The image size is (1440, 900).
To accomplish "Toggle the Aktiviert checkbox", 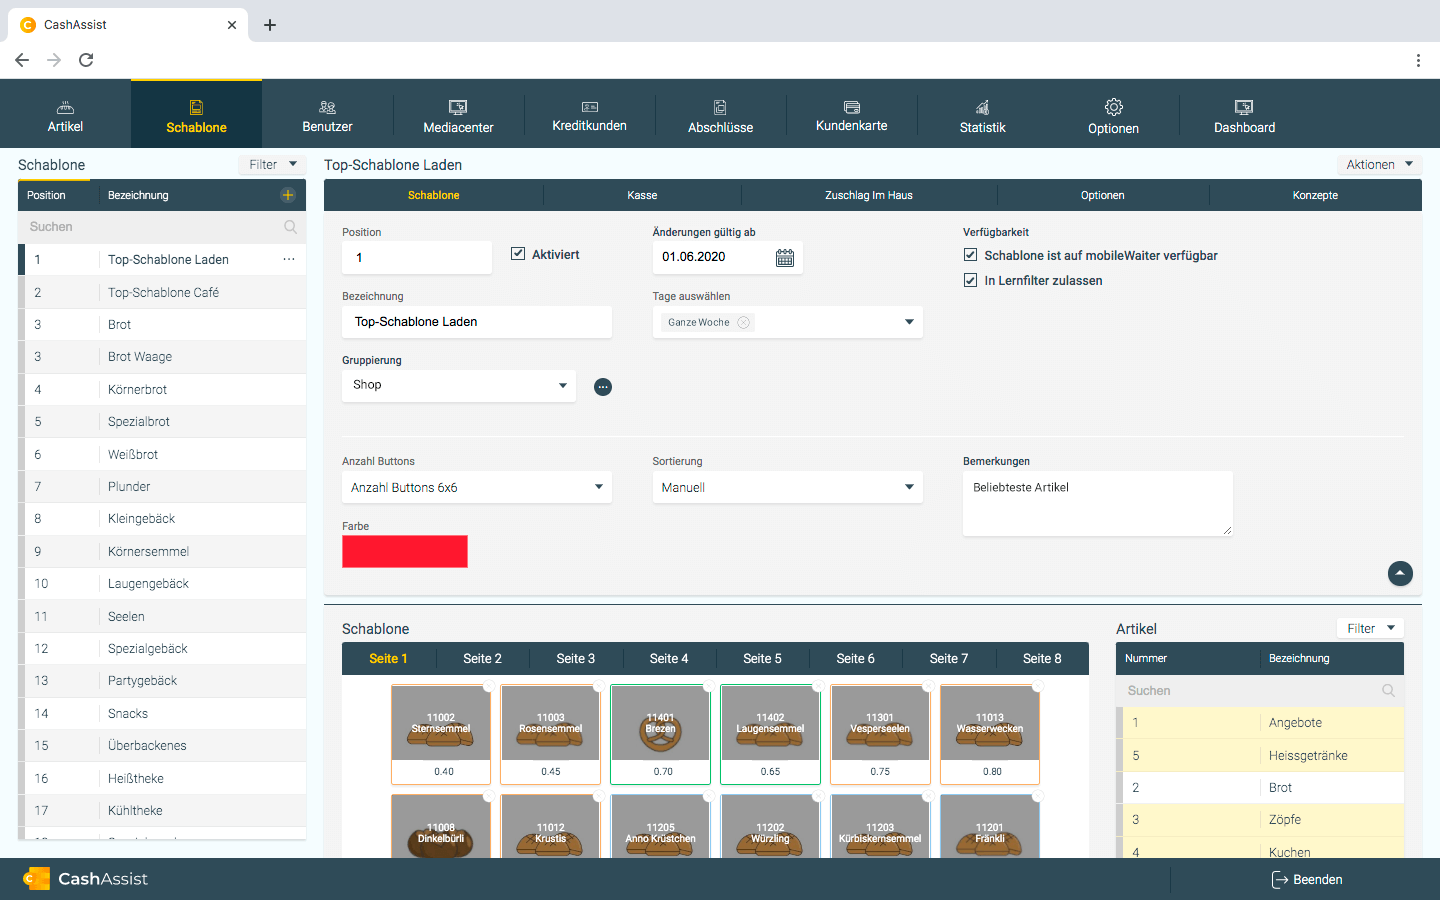I will (518, 254).
